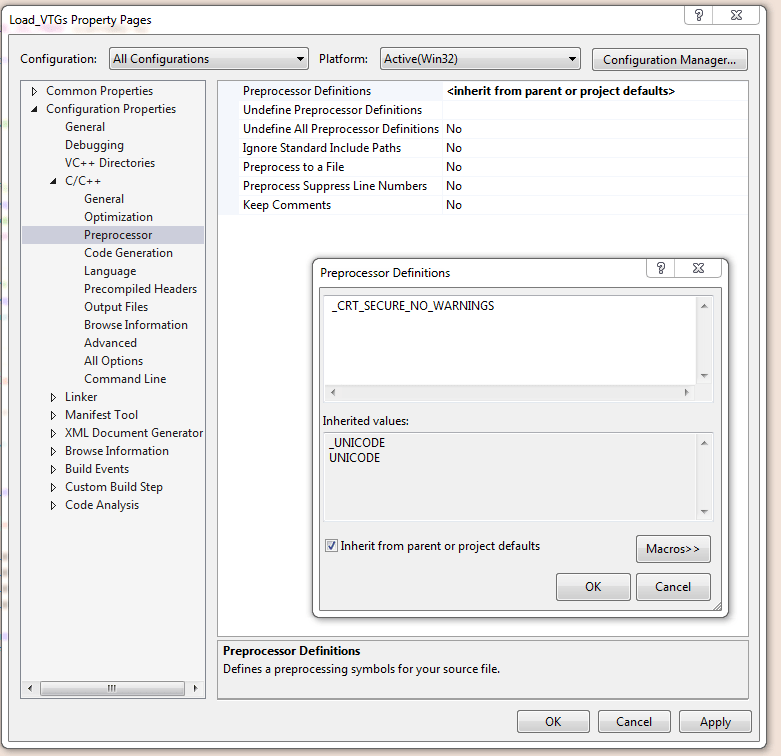
Task: Toggle Inherit from parent or project defaults
Action: (x=331, y=546)
